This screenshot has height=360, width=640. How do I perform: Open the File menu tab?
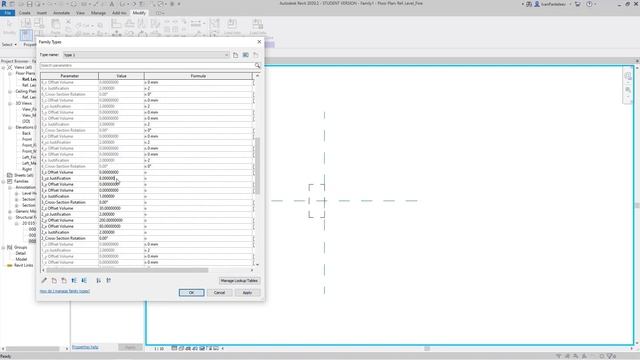[x=7, y=13]
